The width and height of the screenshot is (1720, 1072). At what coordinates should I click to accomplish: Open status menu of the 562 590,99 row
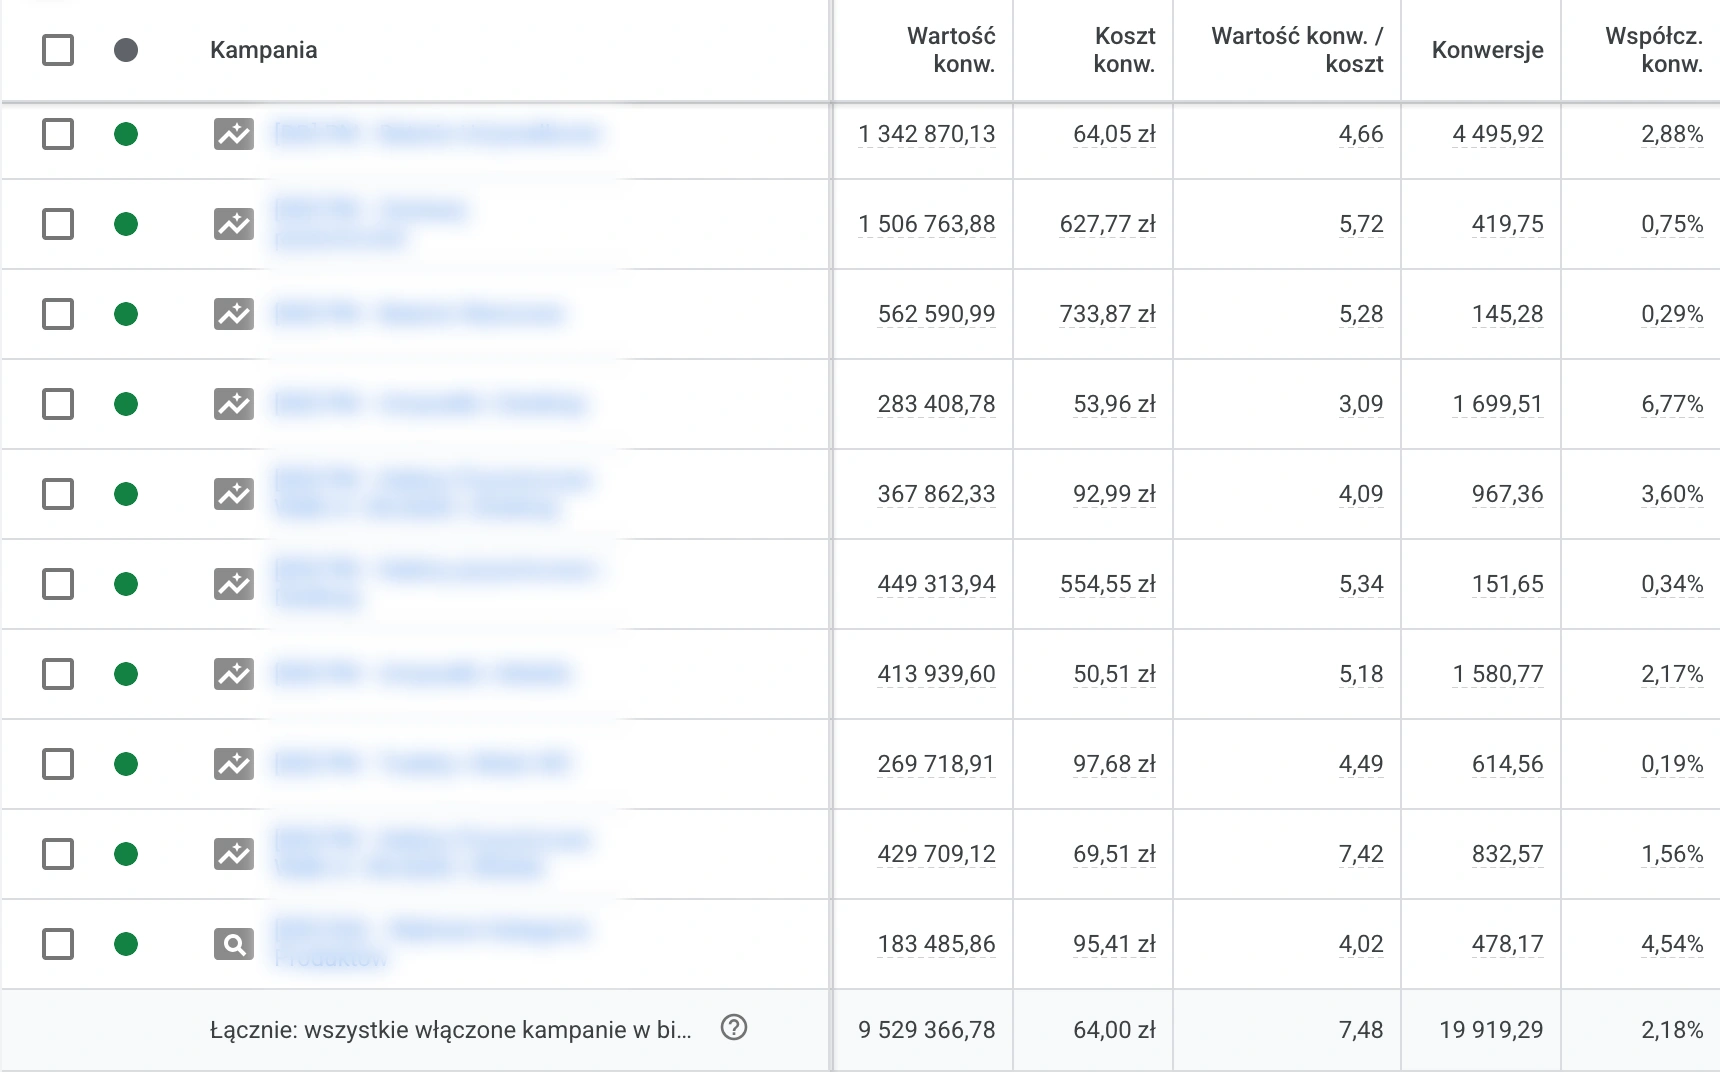126,314
